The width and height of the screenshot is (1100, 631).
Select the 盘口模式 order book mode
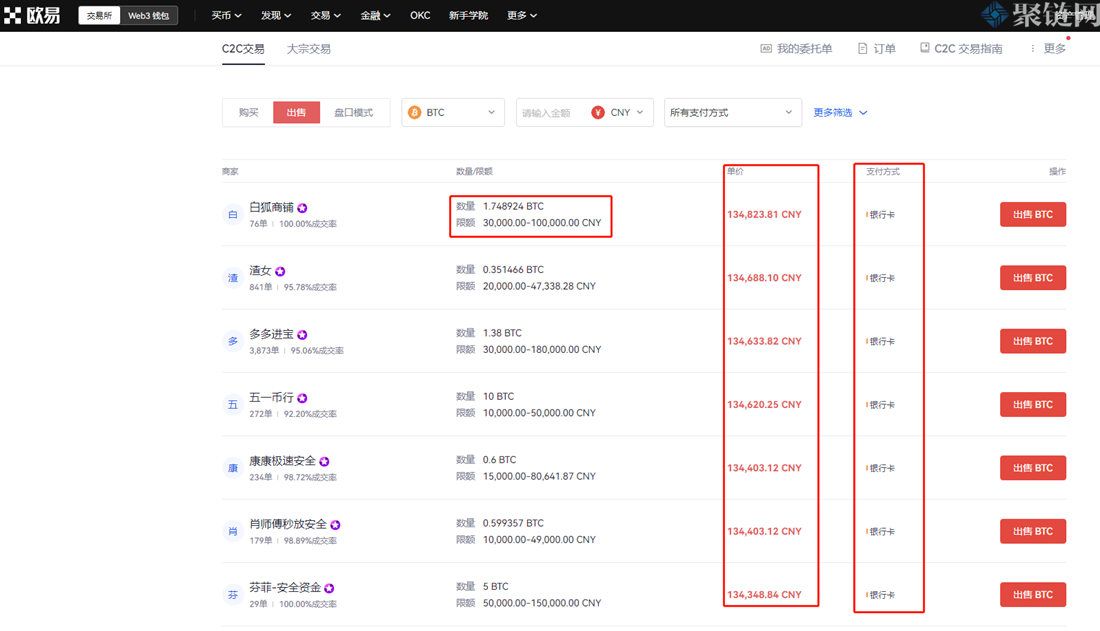pos(353,112)
